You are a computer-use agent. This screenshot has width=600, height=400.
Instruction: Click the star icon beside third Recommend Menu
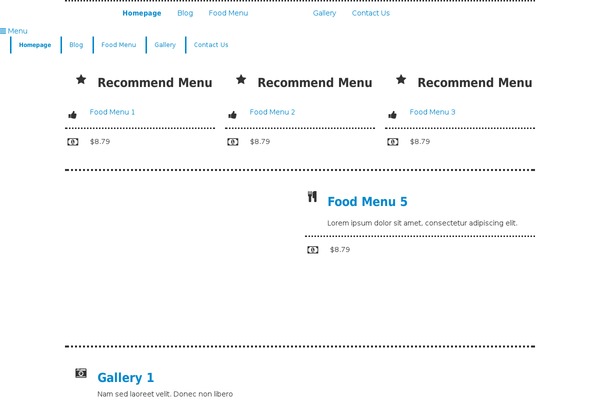(401, 80)
